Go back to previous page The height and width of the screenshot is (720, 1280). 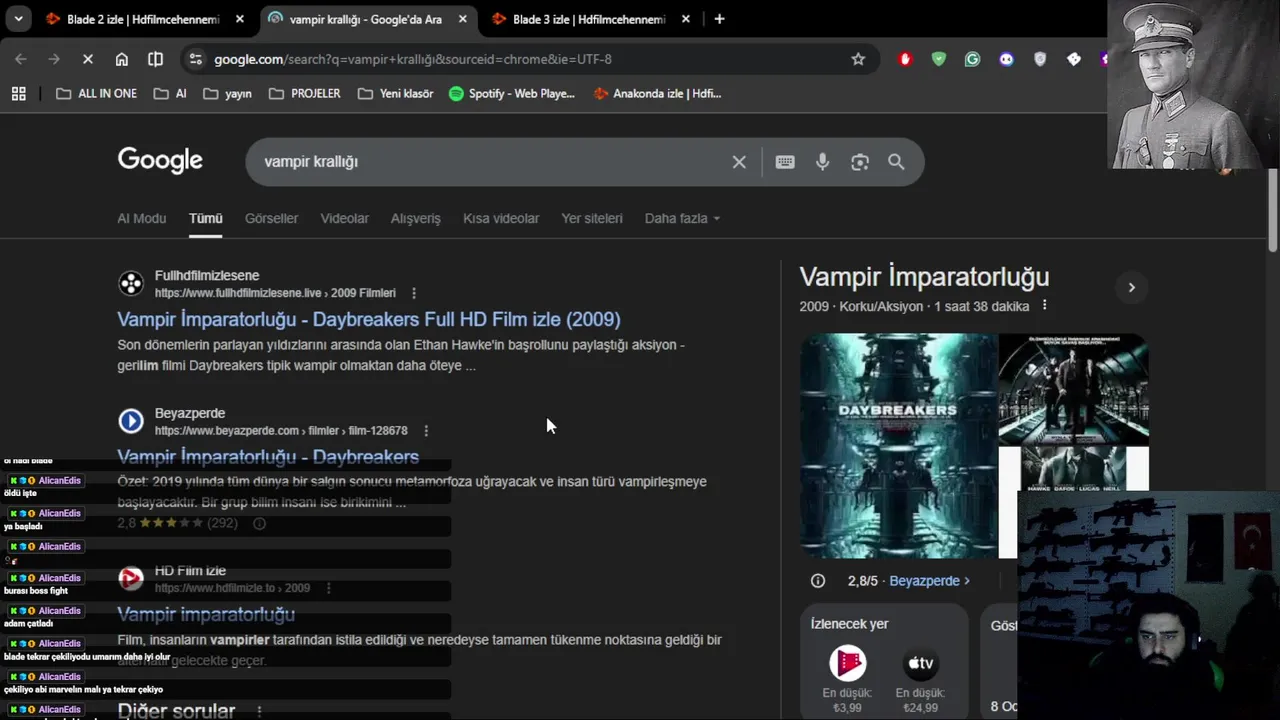(21, 59)
